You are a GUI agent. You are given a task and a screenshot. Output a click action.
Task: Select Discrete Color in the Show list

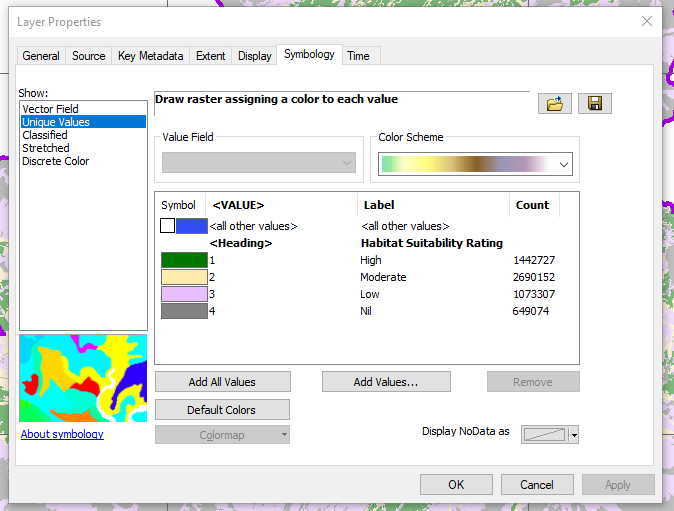(x=83, y=161)
